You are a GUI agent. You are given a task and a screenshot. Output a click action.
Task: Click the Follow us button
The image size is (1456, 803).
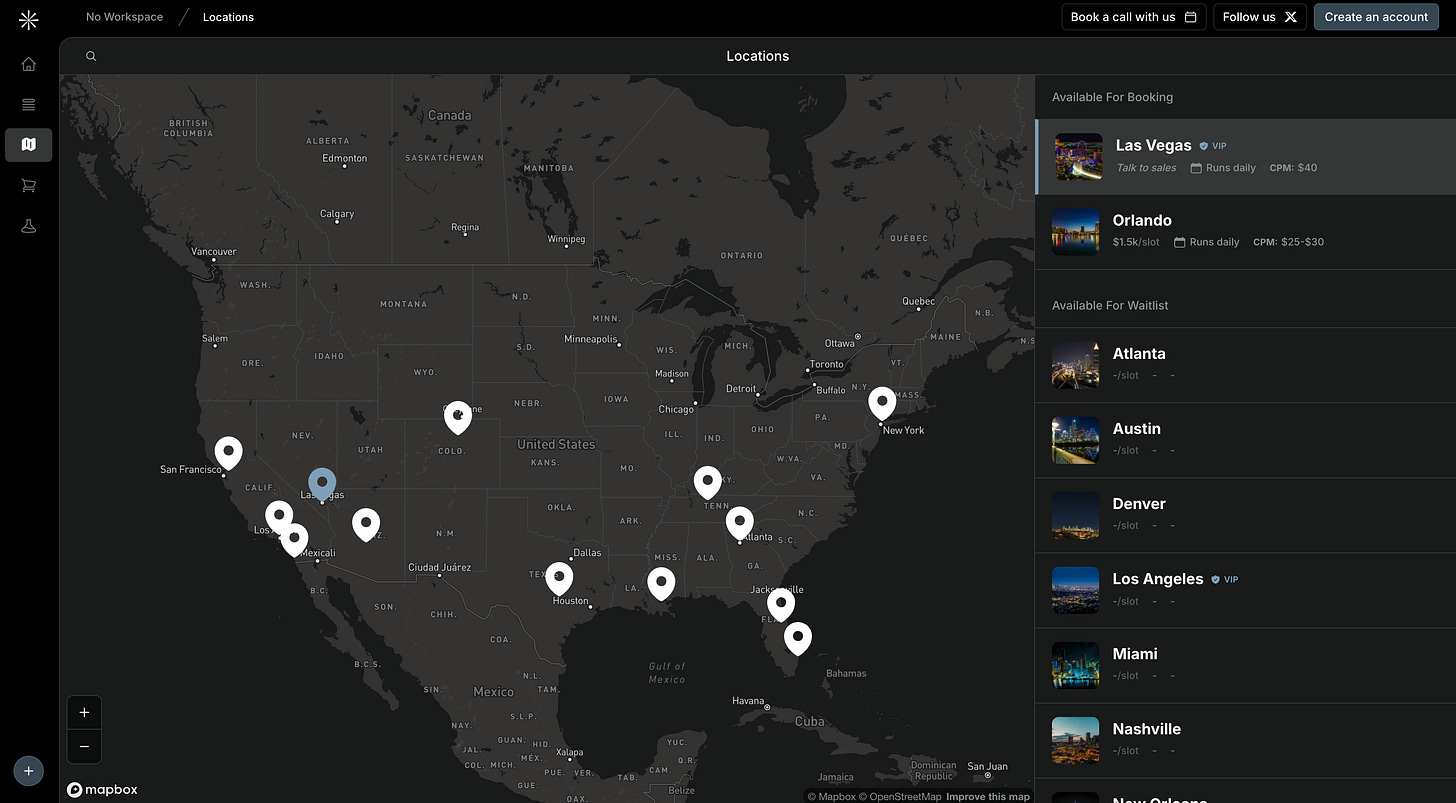pyautogui.click(x=1260, y=17)
